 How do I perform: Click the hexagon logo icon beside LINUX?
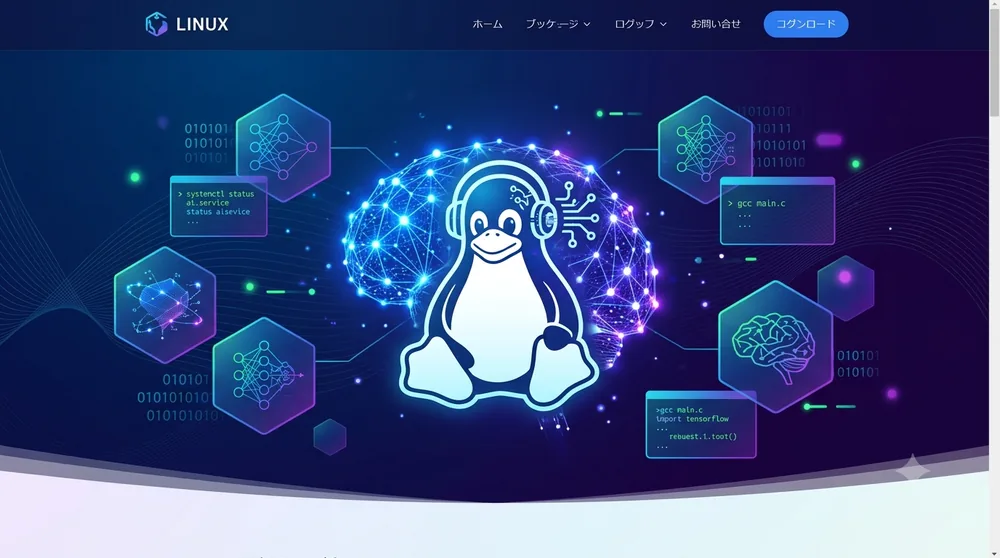(x=156, y=24)
